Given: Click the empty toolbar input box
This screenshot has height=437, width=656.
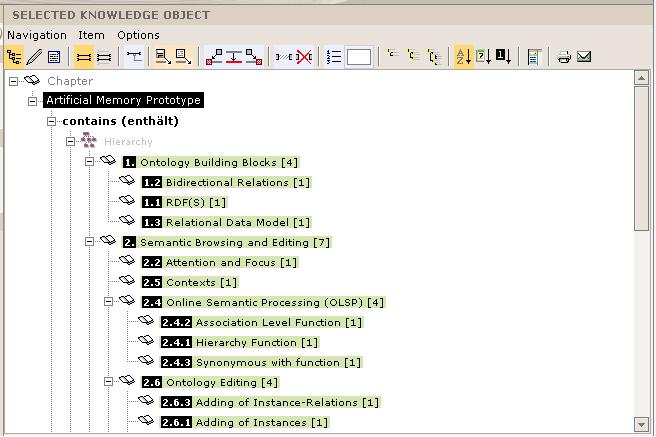Looking at the screenshot, I should pos(359,57).
